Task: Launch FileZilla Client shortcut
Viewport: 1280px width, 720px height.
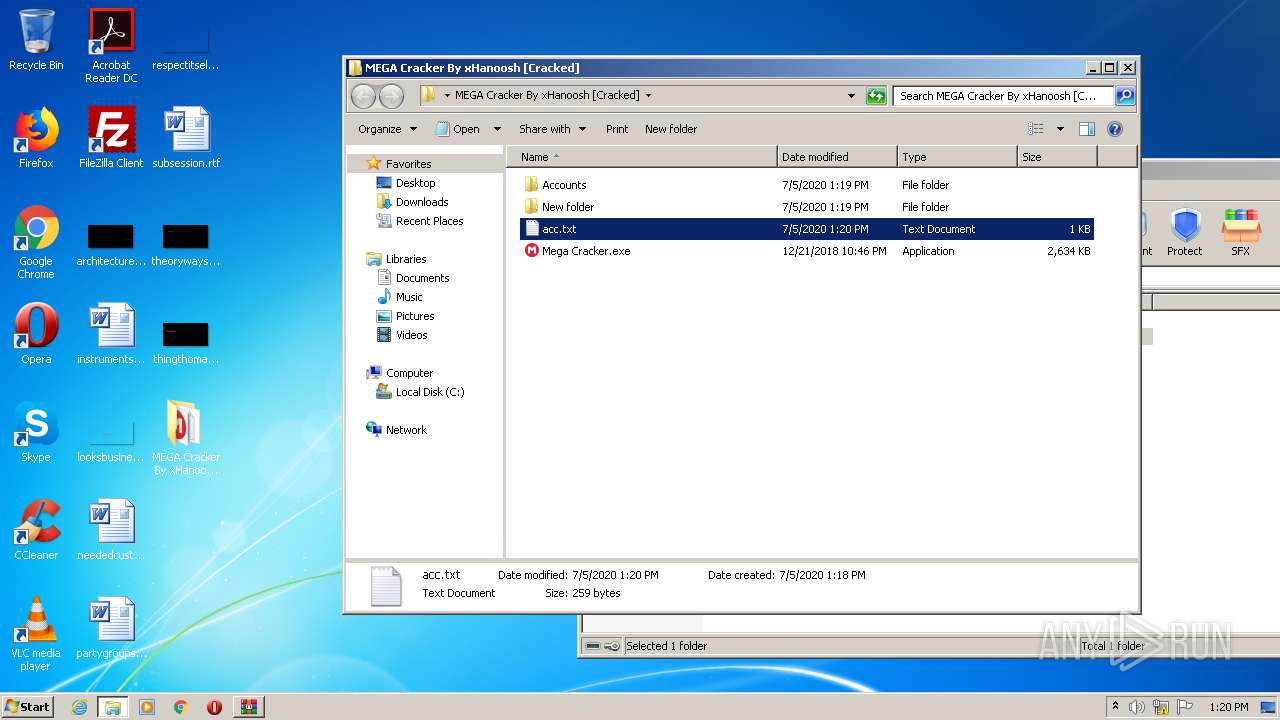Action: [x=111, y=138]
